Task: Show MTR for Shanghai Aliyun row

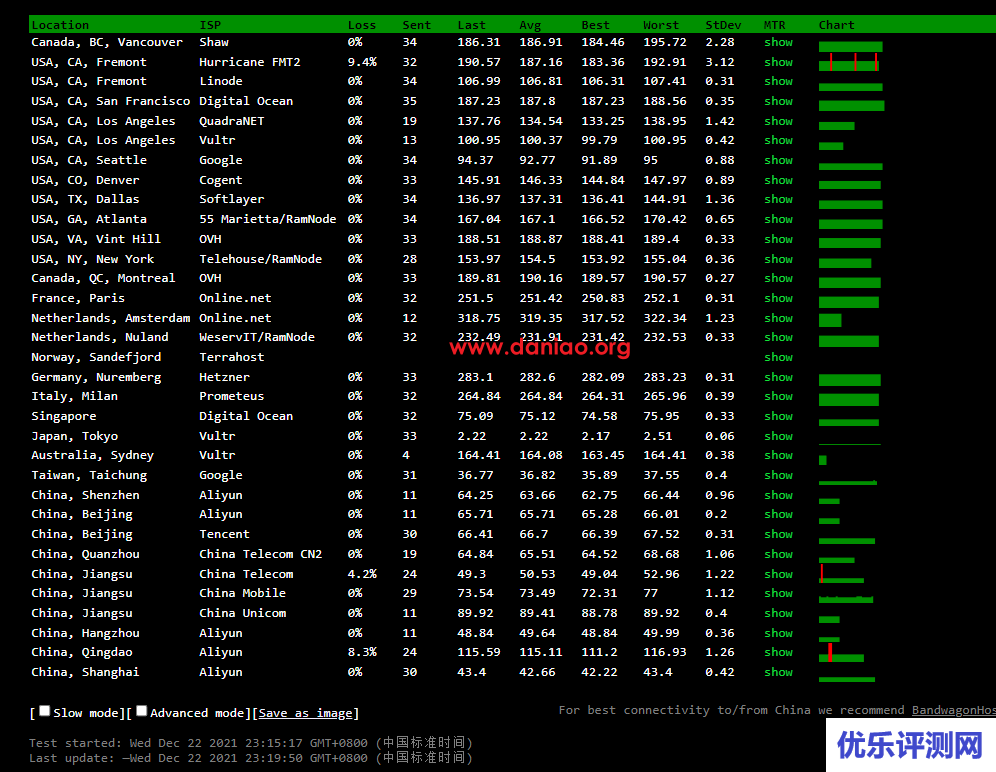Action: tap(778, 672)
